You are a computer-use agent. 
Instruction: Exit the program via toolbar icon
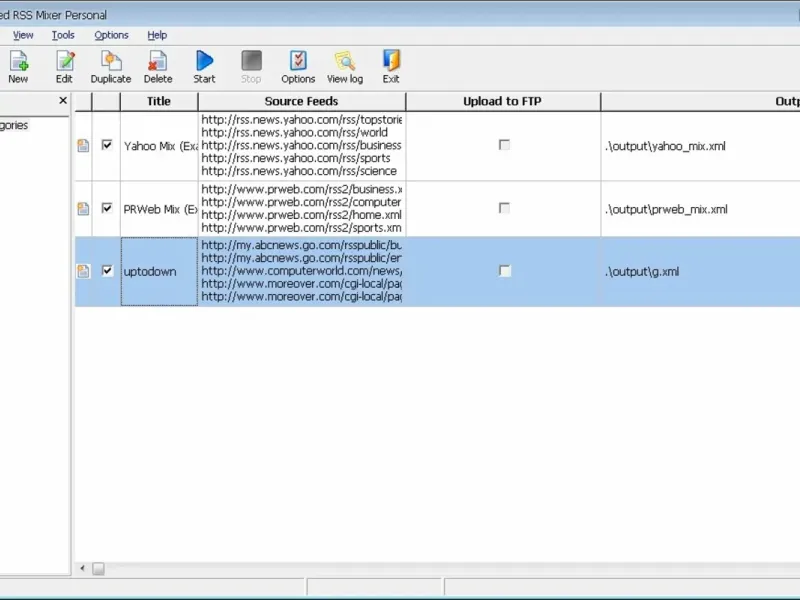pos(391,67)
